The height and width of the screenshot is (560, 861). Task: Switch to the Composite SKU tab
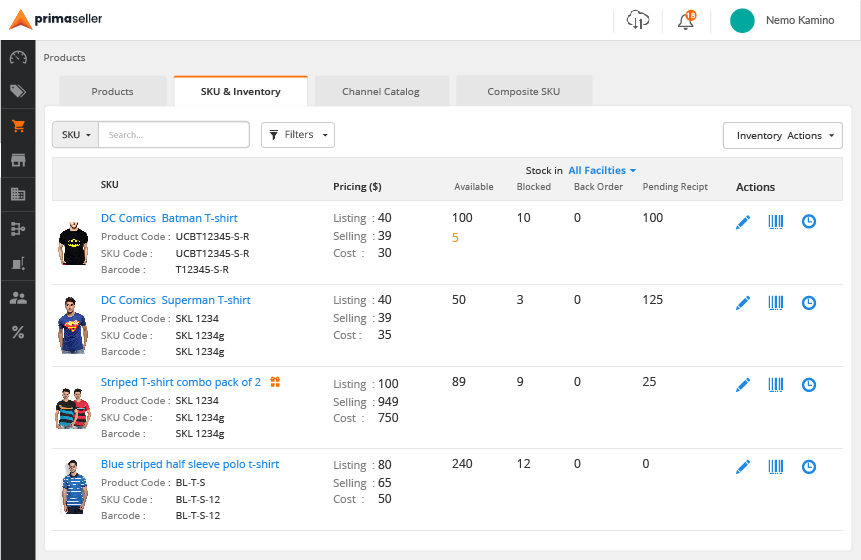[x=524, y=91]
